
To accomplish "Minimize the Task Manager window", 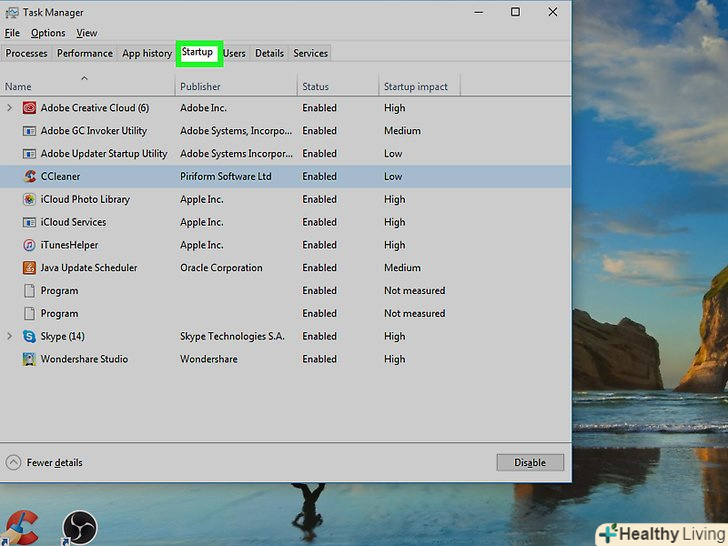I will coord(479,12).
